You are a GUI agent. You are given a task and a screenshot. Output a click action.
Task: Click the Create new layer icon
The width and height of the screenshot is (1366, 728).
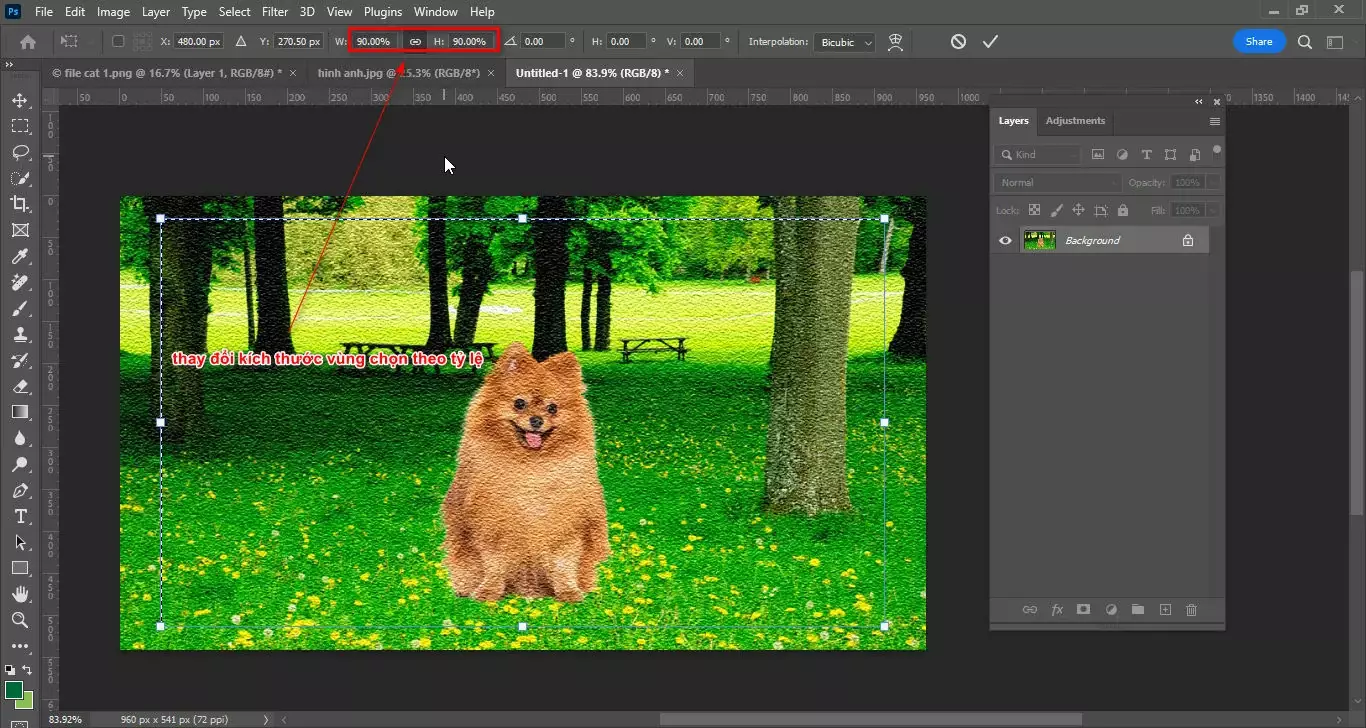click(1165, 609)
